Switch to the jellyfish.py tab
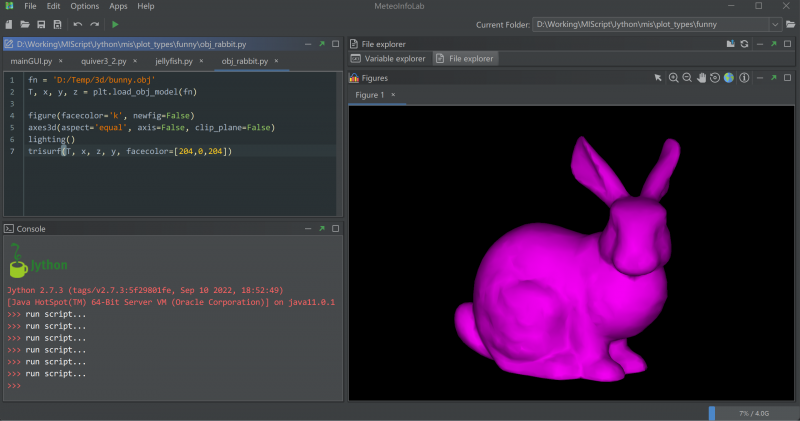Screen dimensions: 800x421 [x=175, y=62]
